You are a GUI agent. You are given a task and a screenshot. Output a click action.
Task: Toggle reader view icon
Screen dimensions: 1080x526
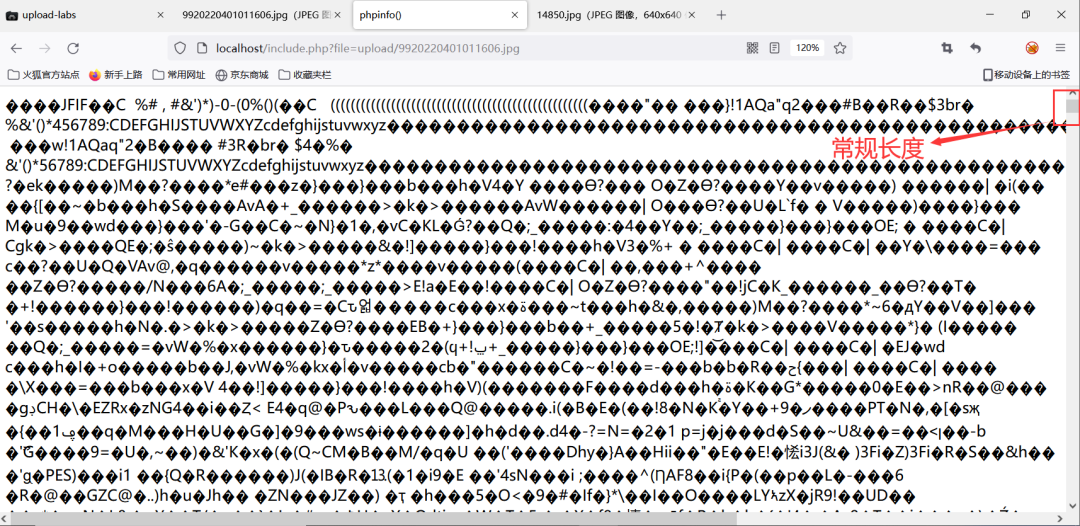tap(775, 48)
